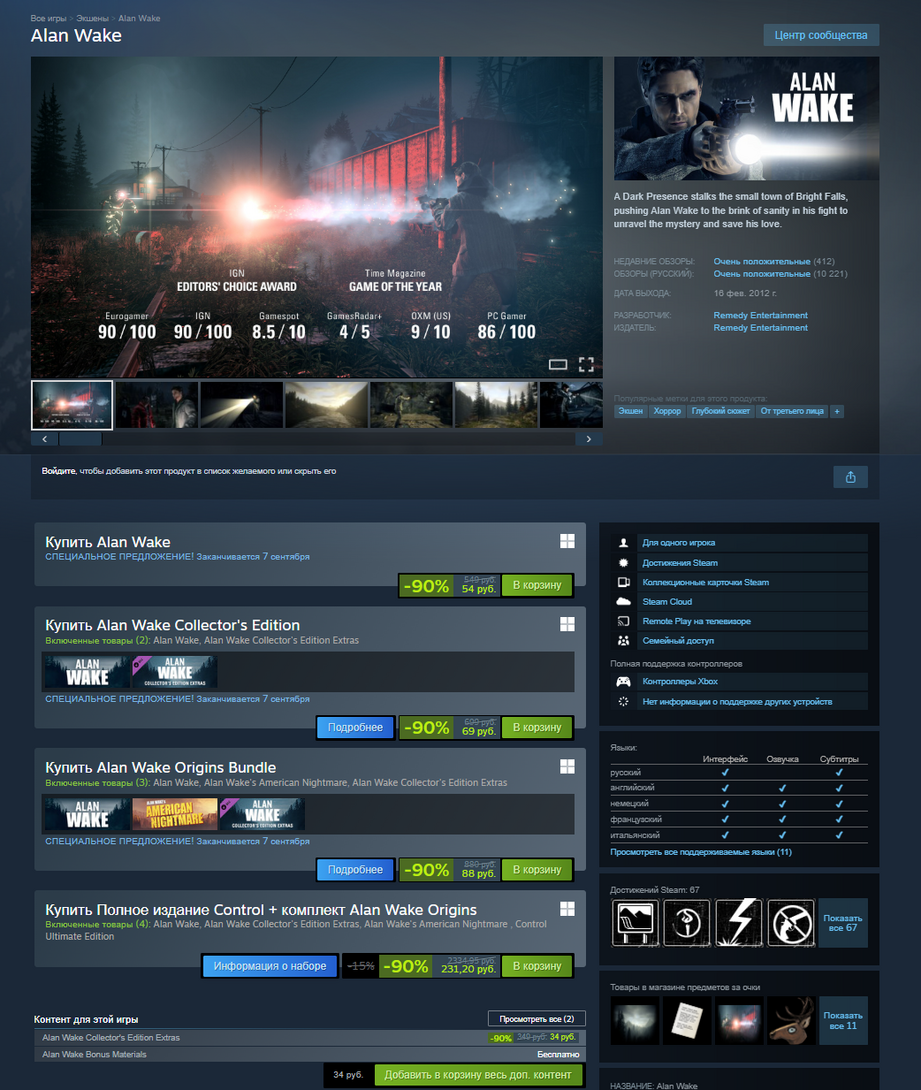Select the river landscape screenshot thumbnail

(x=326, y=405)
